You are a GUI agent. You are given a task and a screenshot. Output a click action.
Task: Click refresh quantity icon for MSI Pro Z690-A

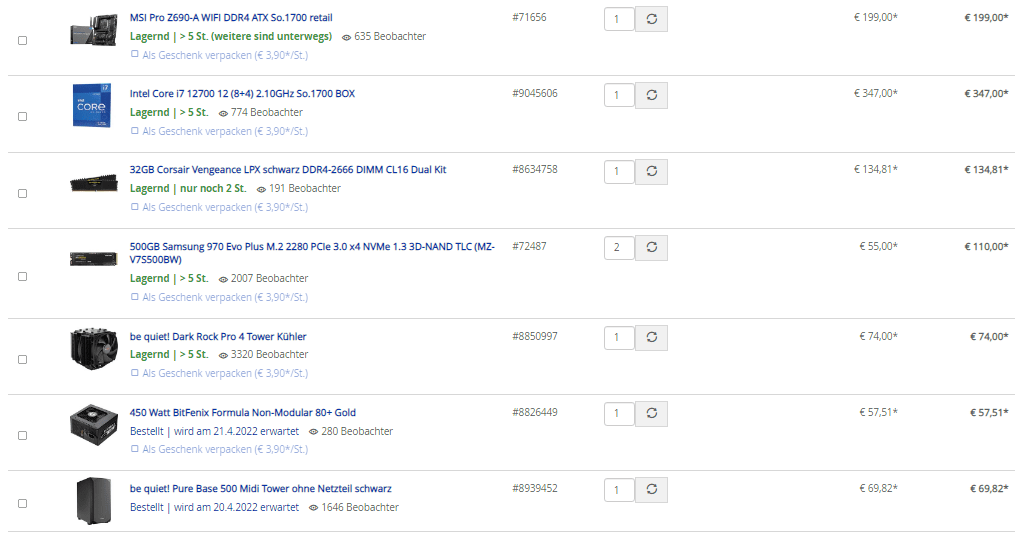651,19
